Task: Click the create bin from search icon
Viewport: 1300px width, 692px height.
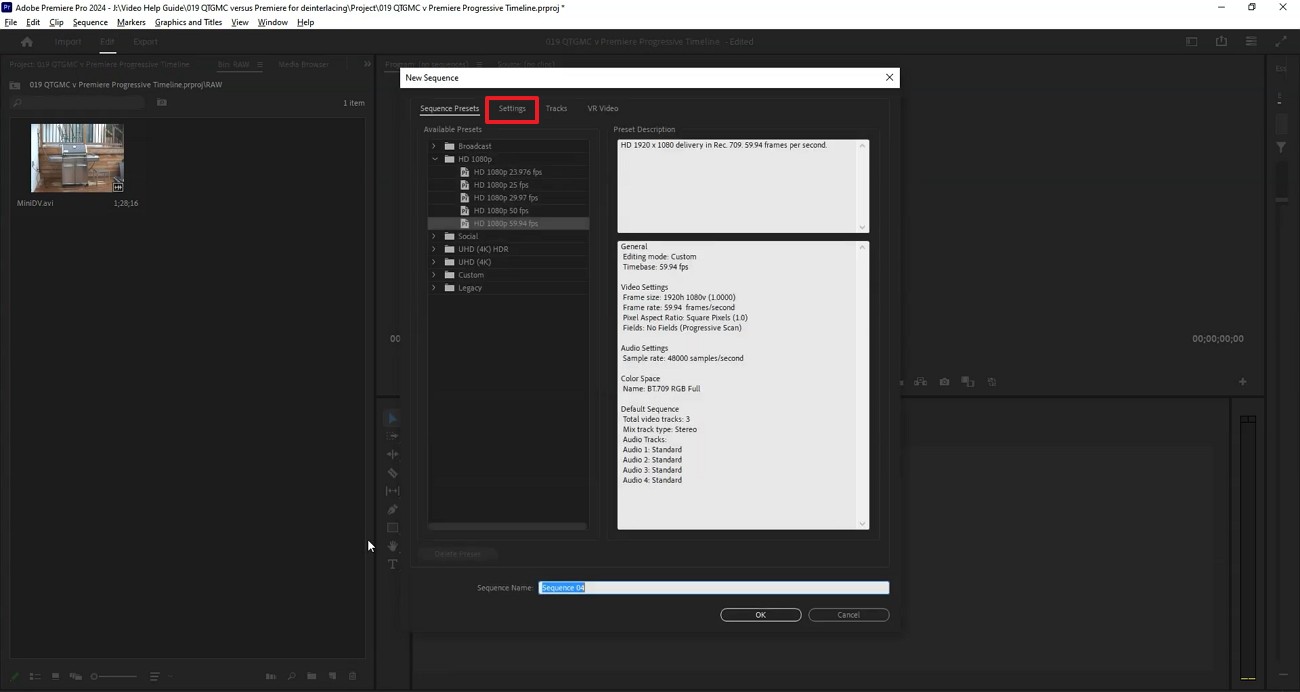Action: click(162, 102)
